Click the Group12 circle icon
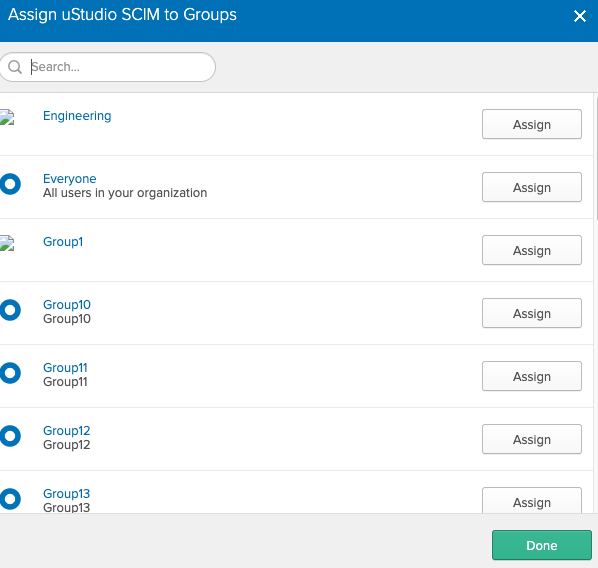The width and height of the screenshot is (598, 568). [10, 436]
